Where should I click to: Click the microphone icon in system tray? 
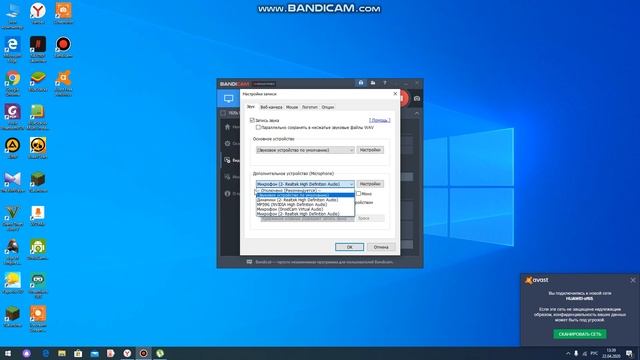[576, 353]
